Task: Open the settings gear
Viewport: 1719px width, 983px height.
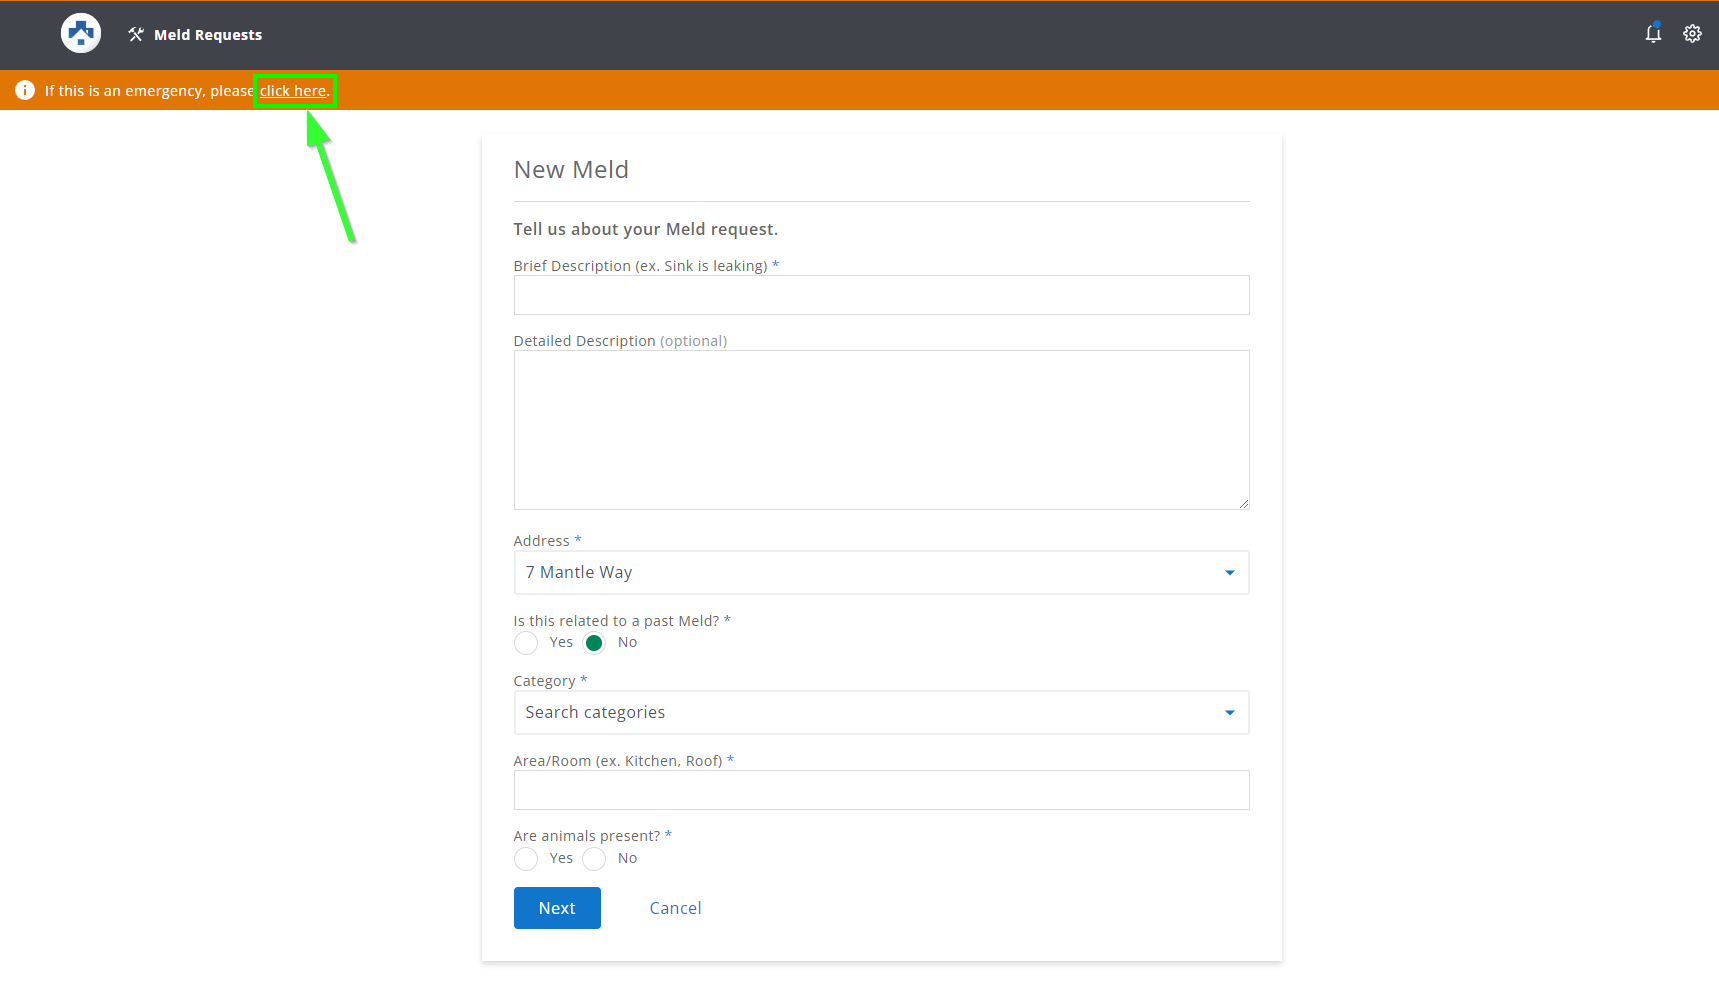Action: [x=1692, y=33]
